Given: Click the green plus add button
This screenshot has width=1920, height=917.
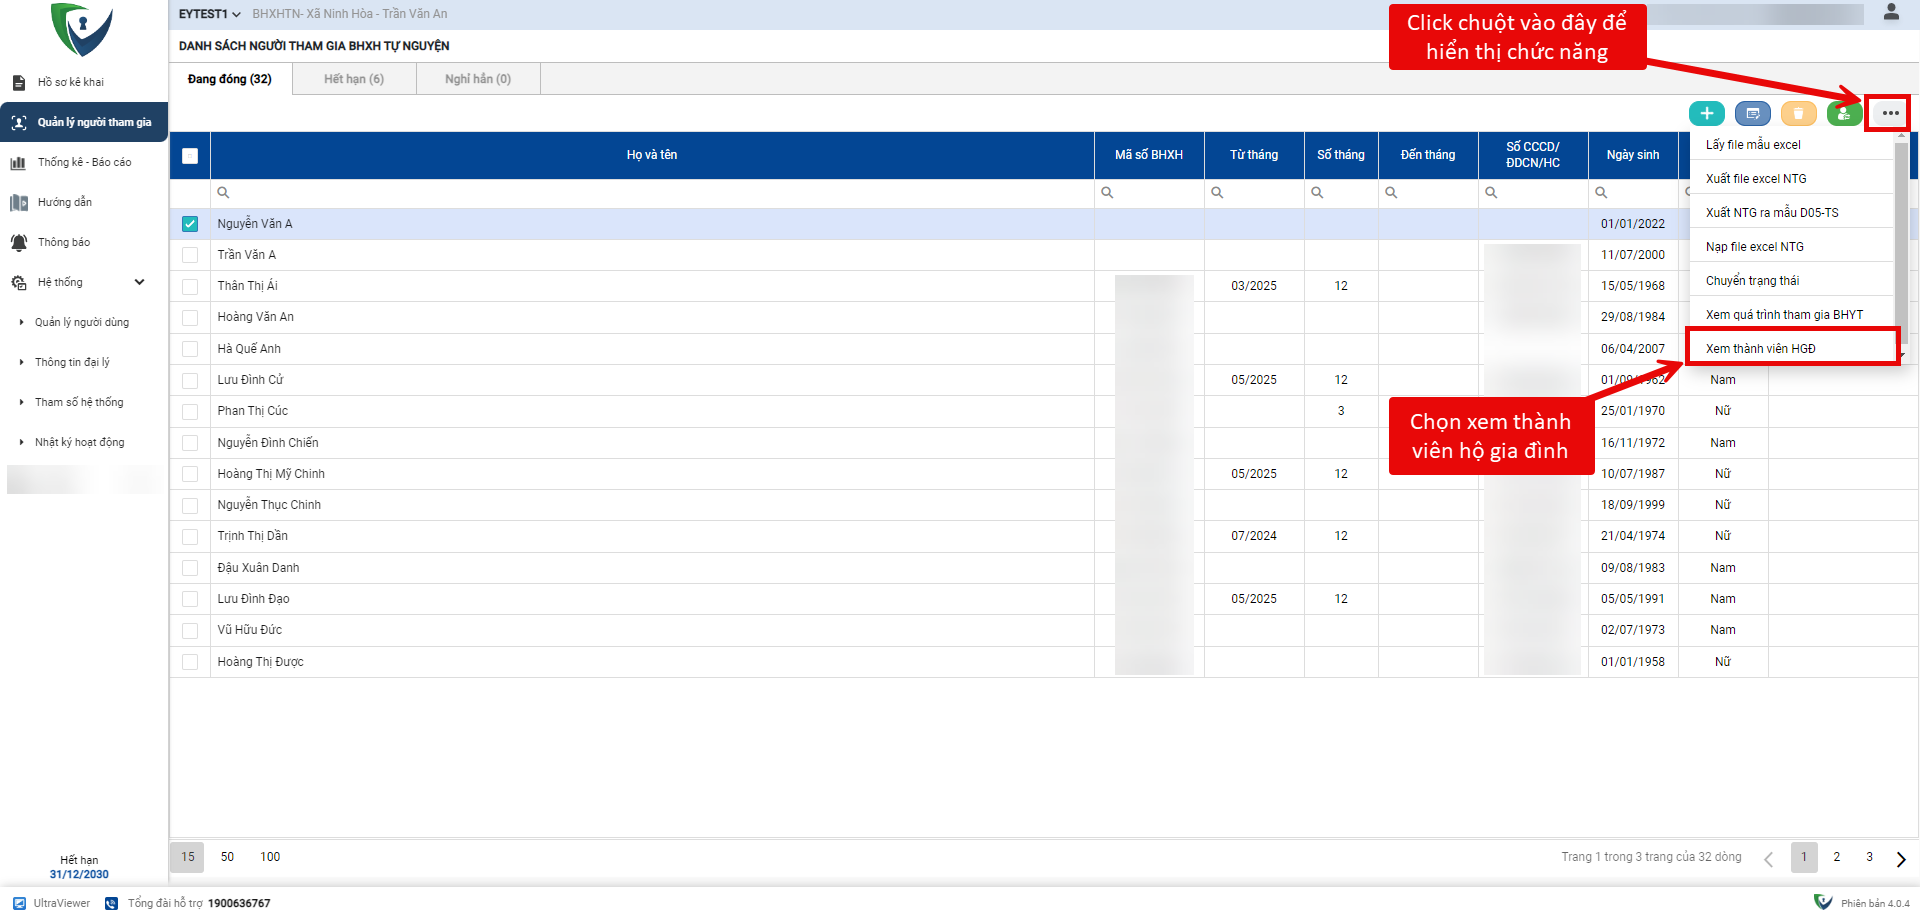Looking at the screenshot, I should pyautogui.click(x=1707, y=114).
